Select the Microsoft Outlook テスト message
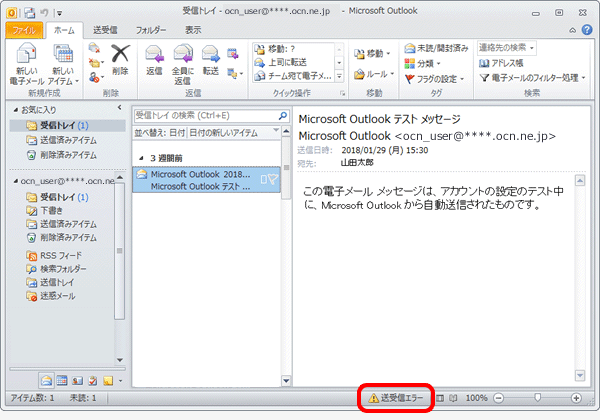 coord(207,180)
